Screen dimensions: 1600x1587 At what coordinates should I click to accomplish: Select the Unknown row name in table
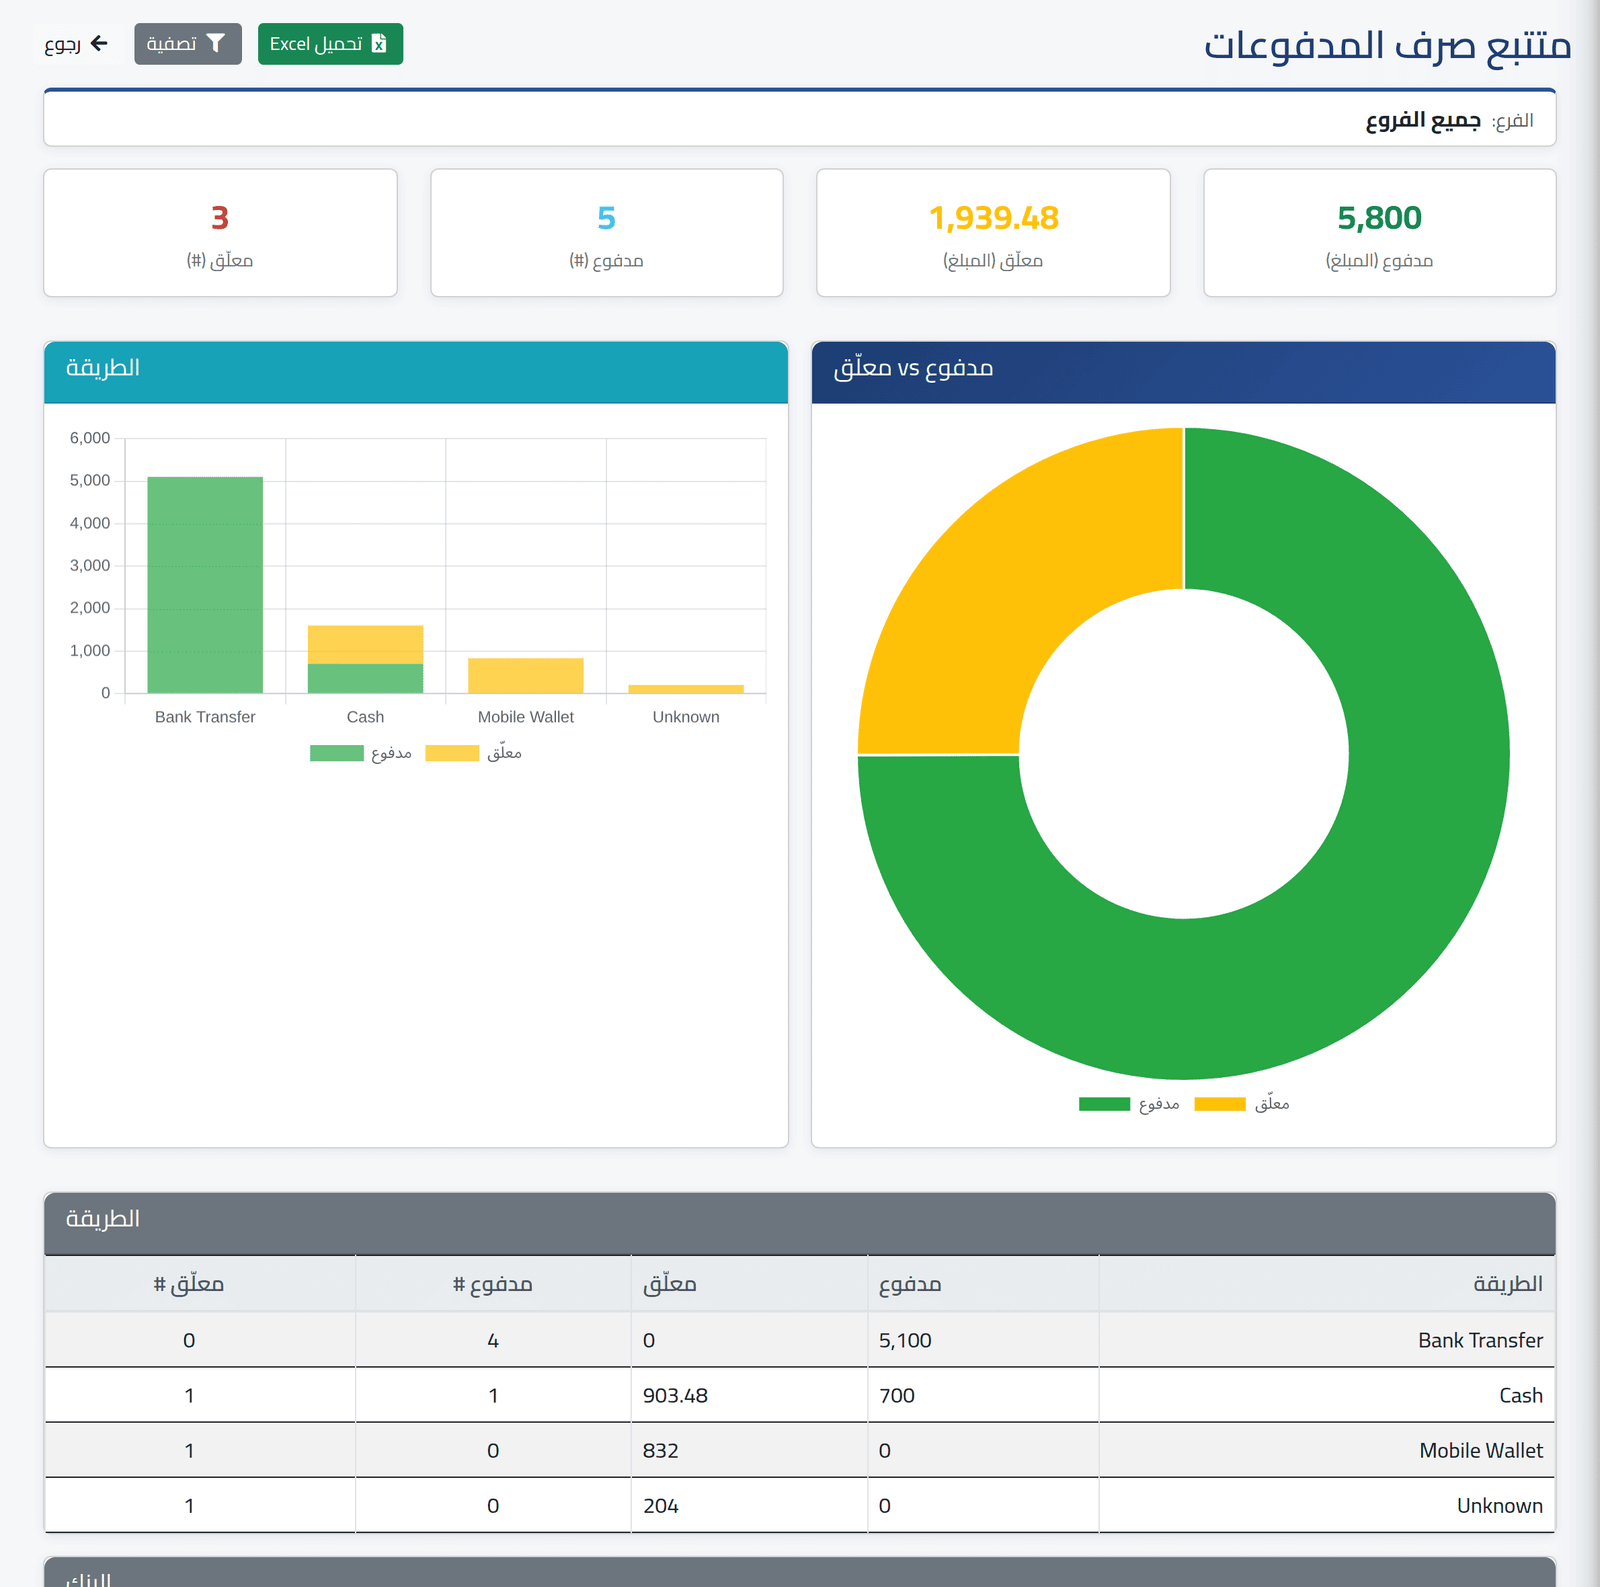coord(1500,1505)
